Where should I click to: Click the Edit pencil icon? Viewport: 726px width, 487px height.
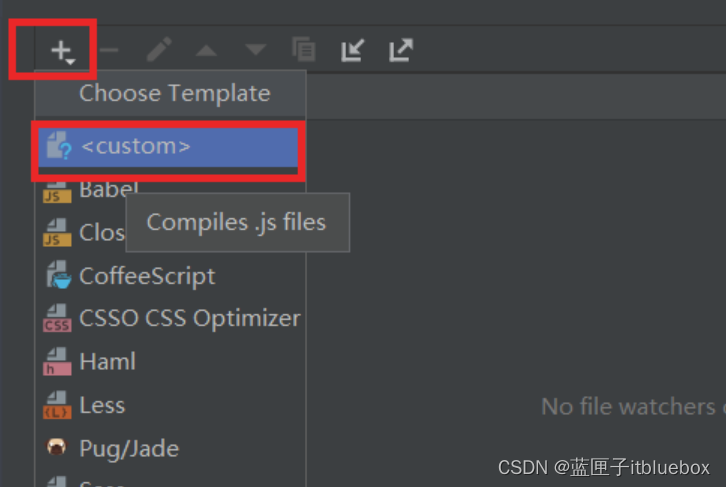(159, 50)
